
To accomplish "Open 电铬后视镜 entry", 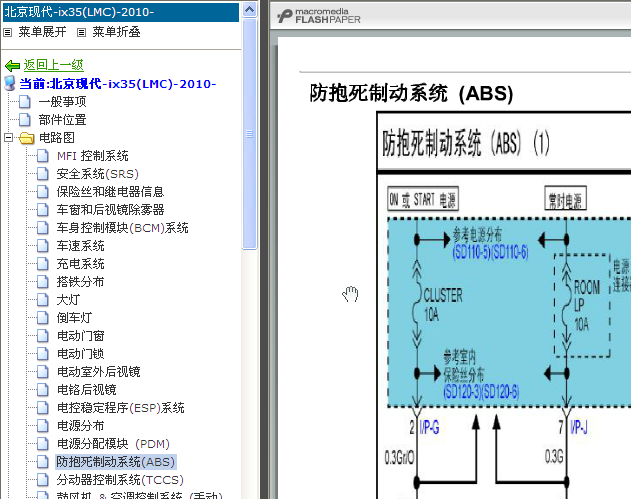I will 87,390.
